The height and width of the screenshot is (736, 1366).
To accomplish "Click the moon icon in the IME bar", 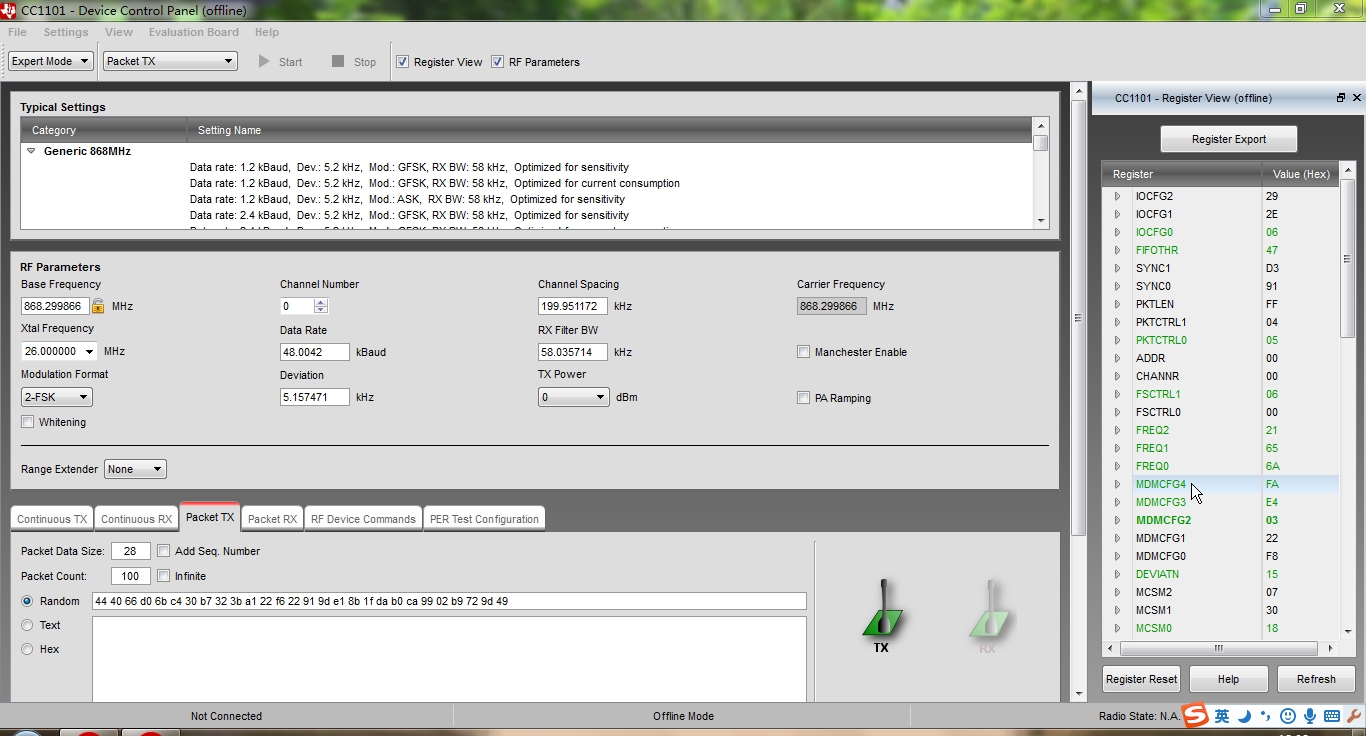I will 1244,716.
